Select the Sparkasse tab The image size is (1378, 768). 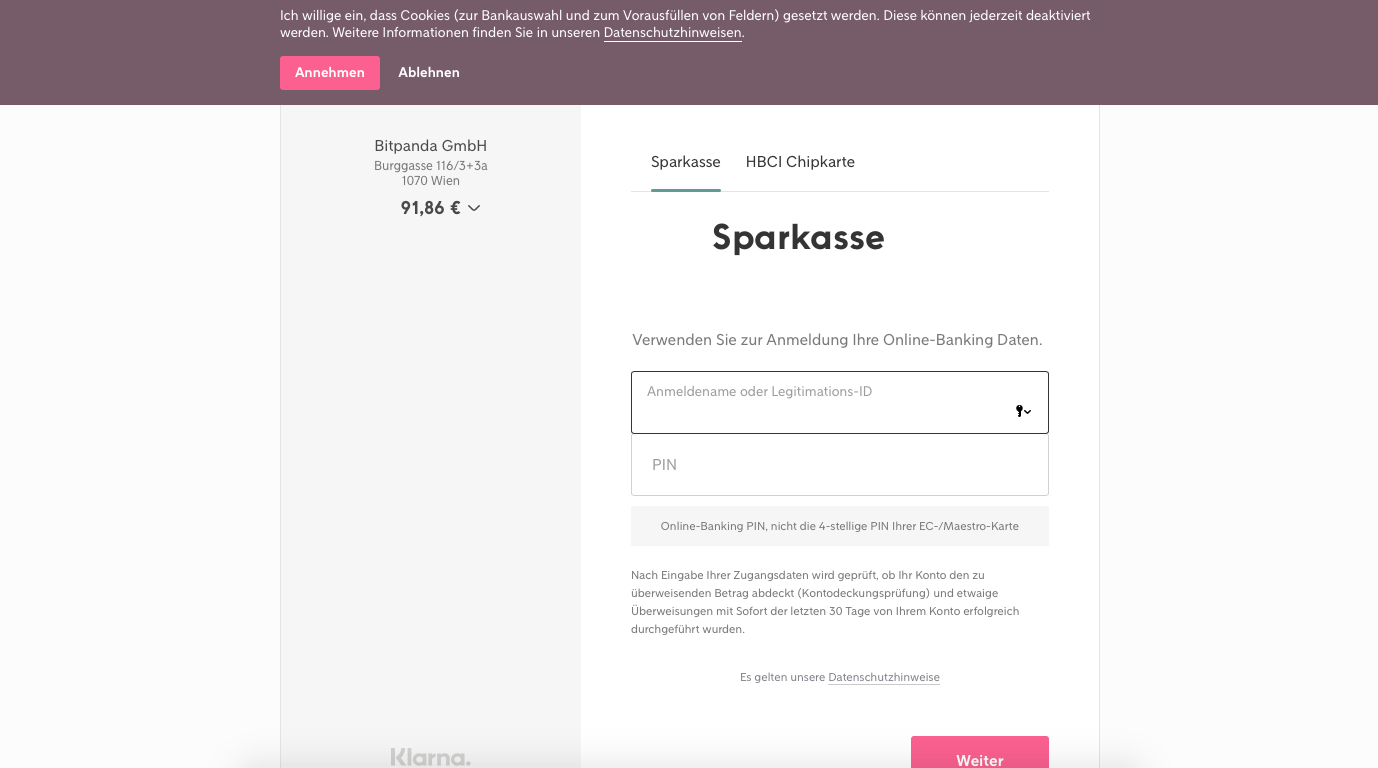(x=685, y=162)
